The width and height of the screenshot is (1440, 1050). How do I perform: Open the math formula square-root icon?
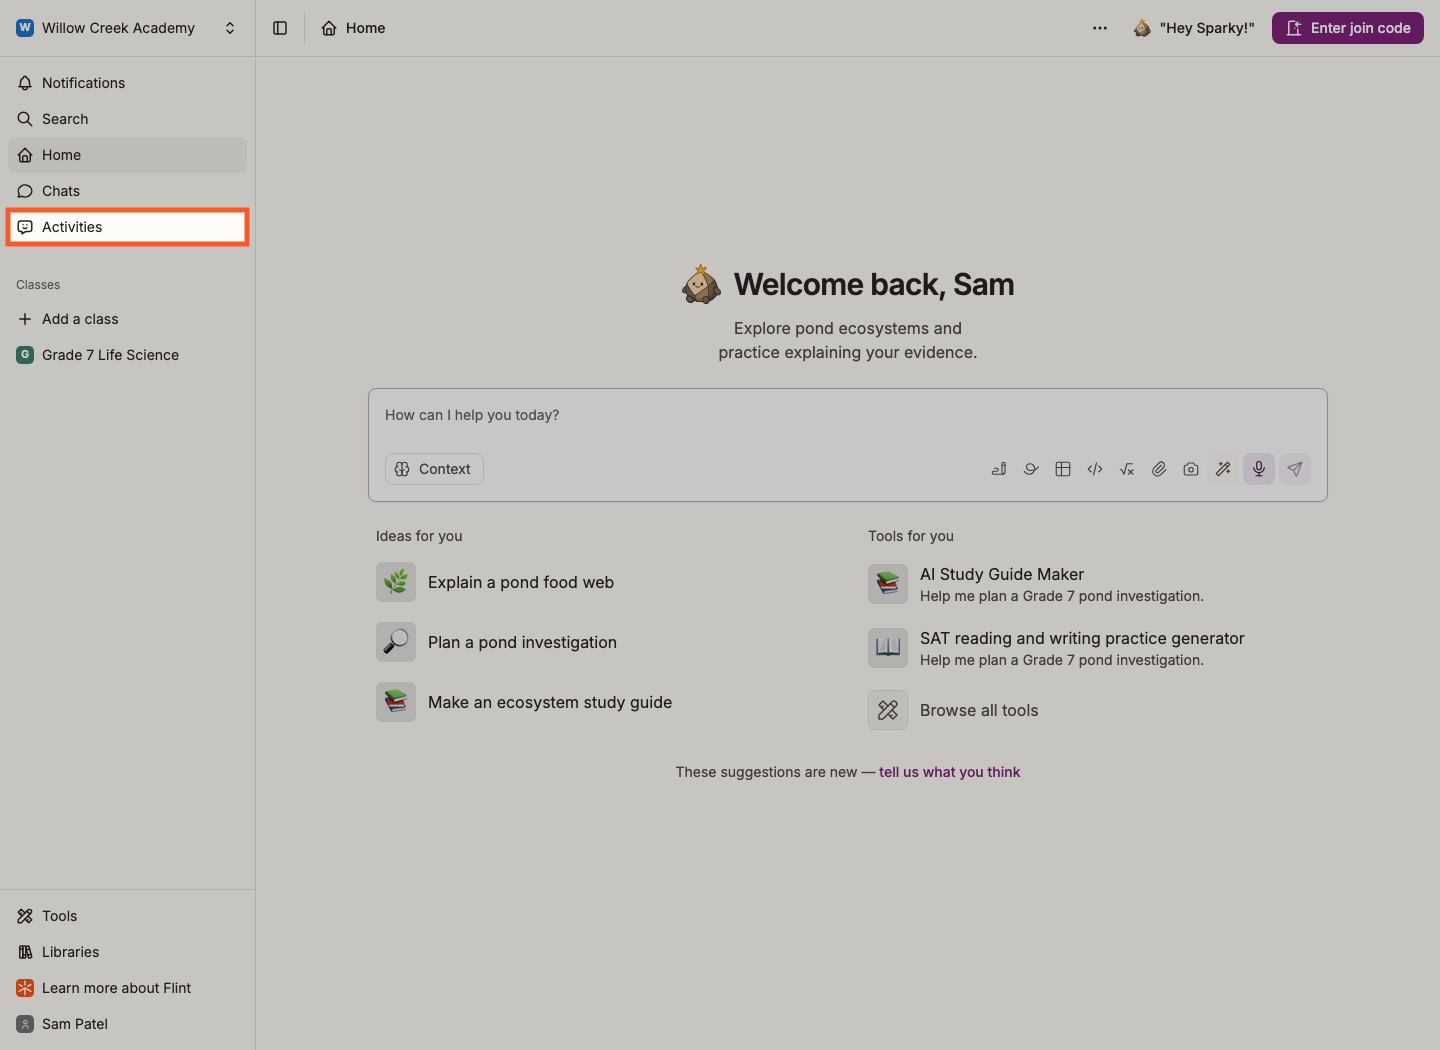1127,469
